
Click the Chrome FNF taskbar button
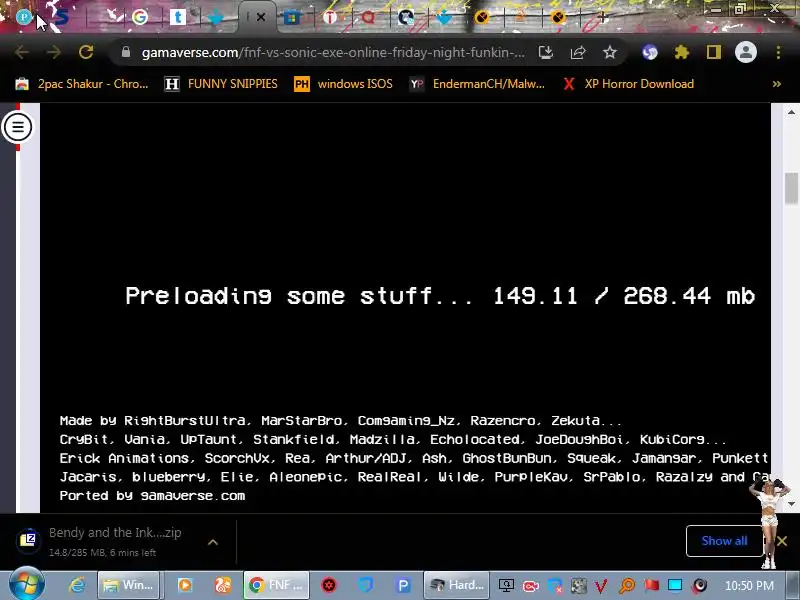click(276, 585)
